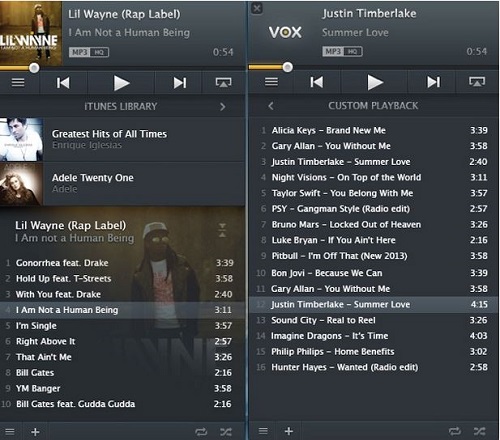Open the Custom Playback header
The width and height of the screenshot is (500, 440).
click(373, 106)
